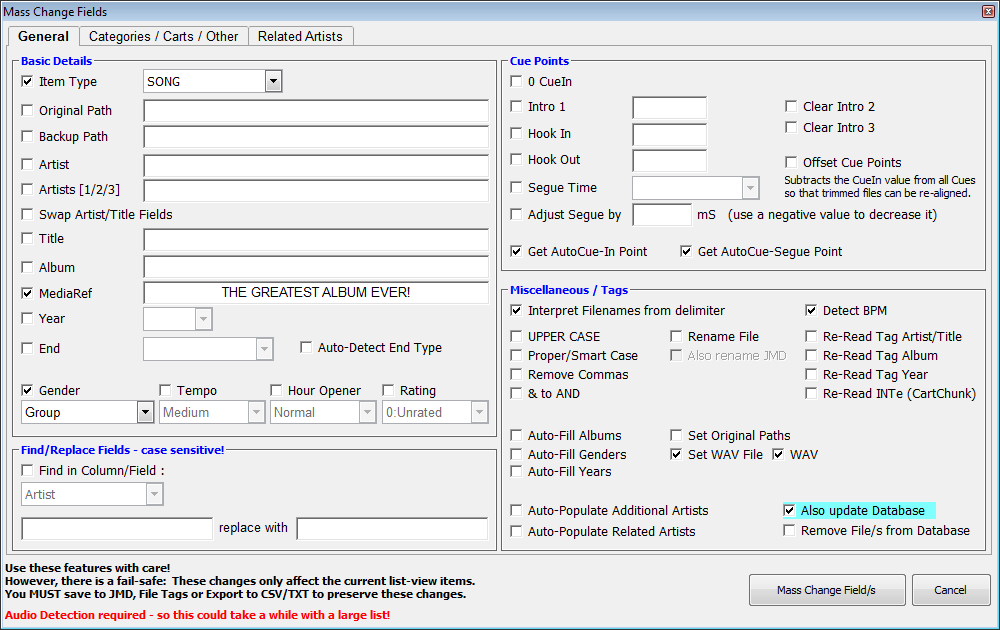Expand the Gender Group dropdown
This screenshot has width=1000, height=630.
point(145,412)
